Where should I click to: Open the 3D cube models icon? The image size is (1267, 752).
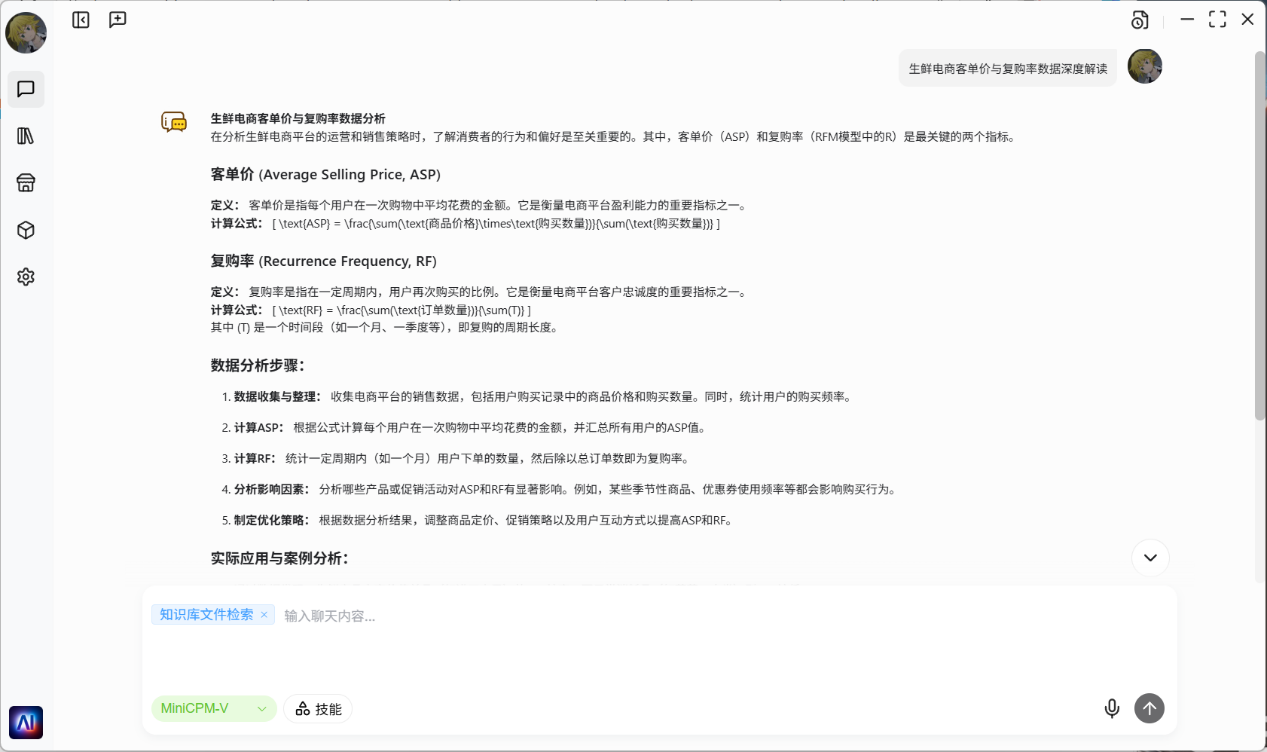click(x=26, y=230)
